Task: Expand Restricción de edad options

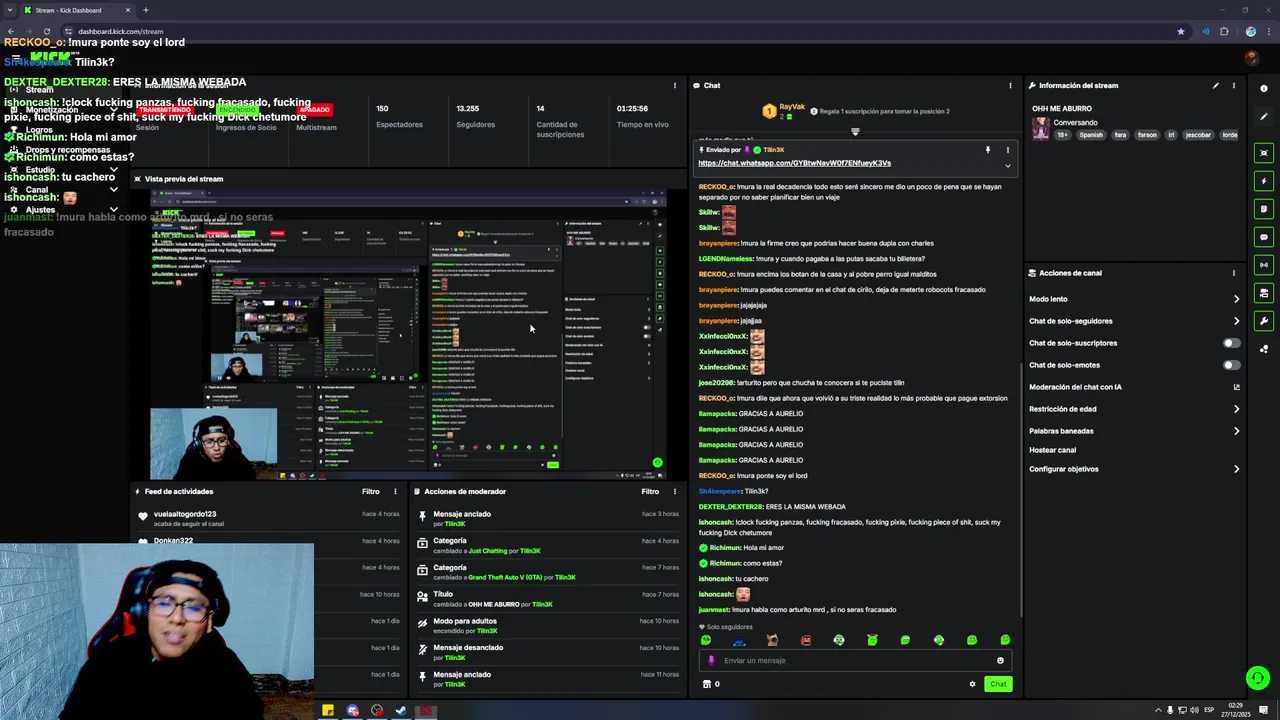Action: (1236, 409)
